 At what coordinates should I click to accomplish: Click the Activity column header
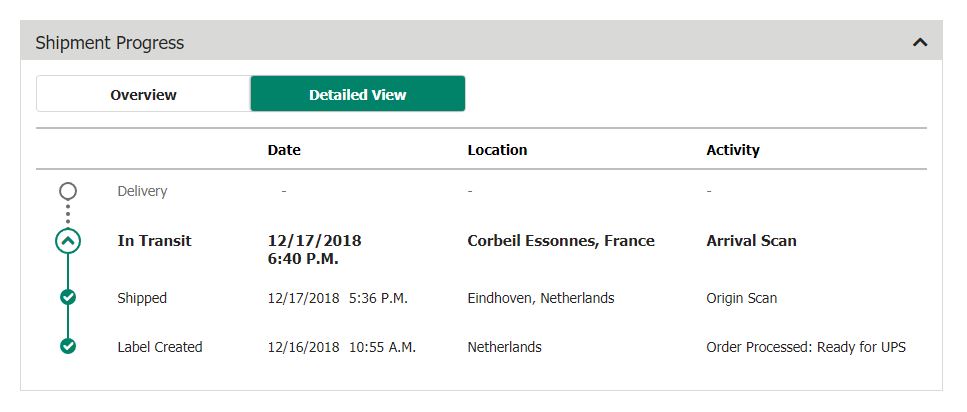coord(733,150)
